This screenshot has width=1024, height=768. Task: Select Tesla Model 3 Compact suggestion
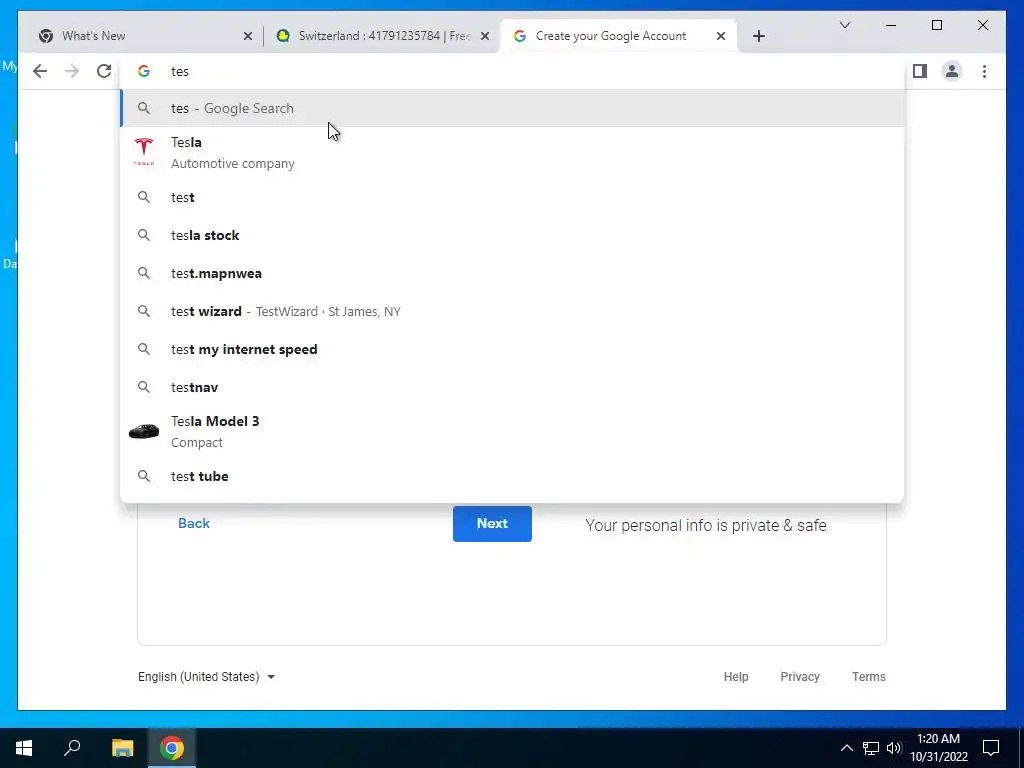tap(512, 432)
